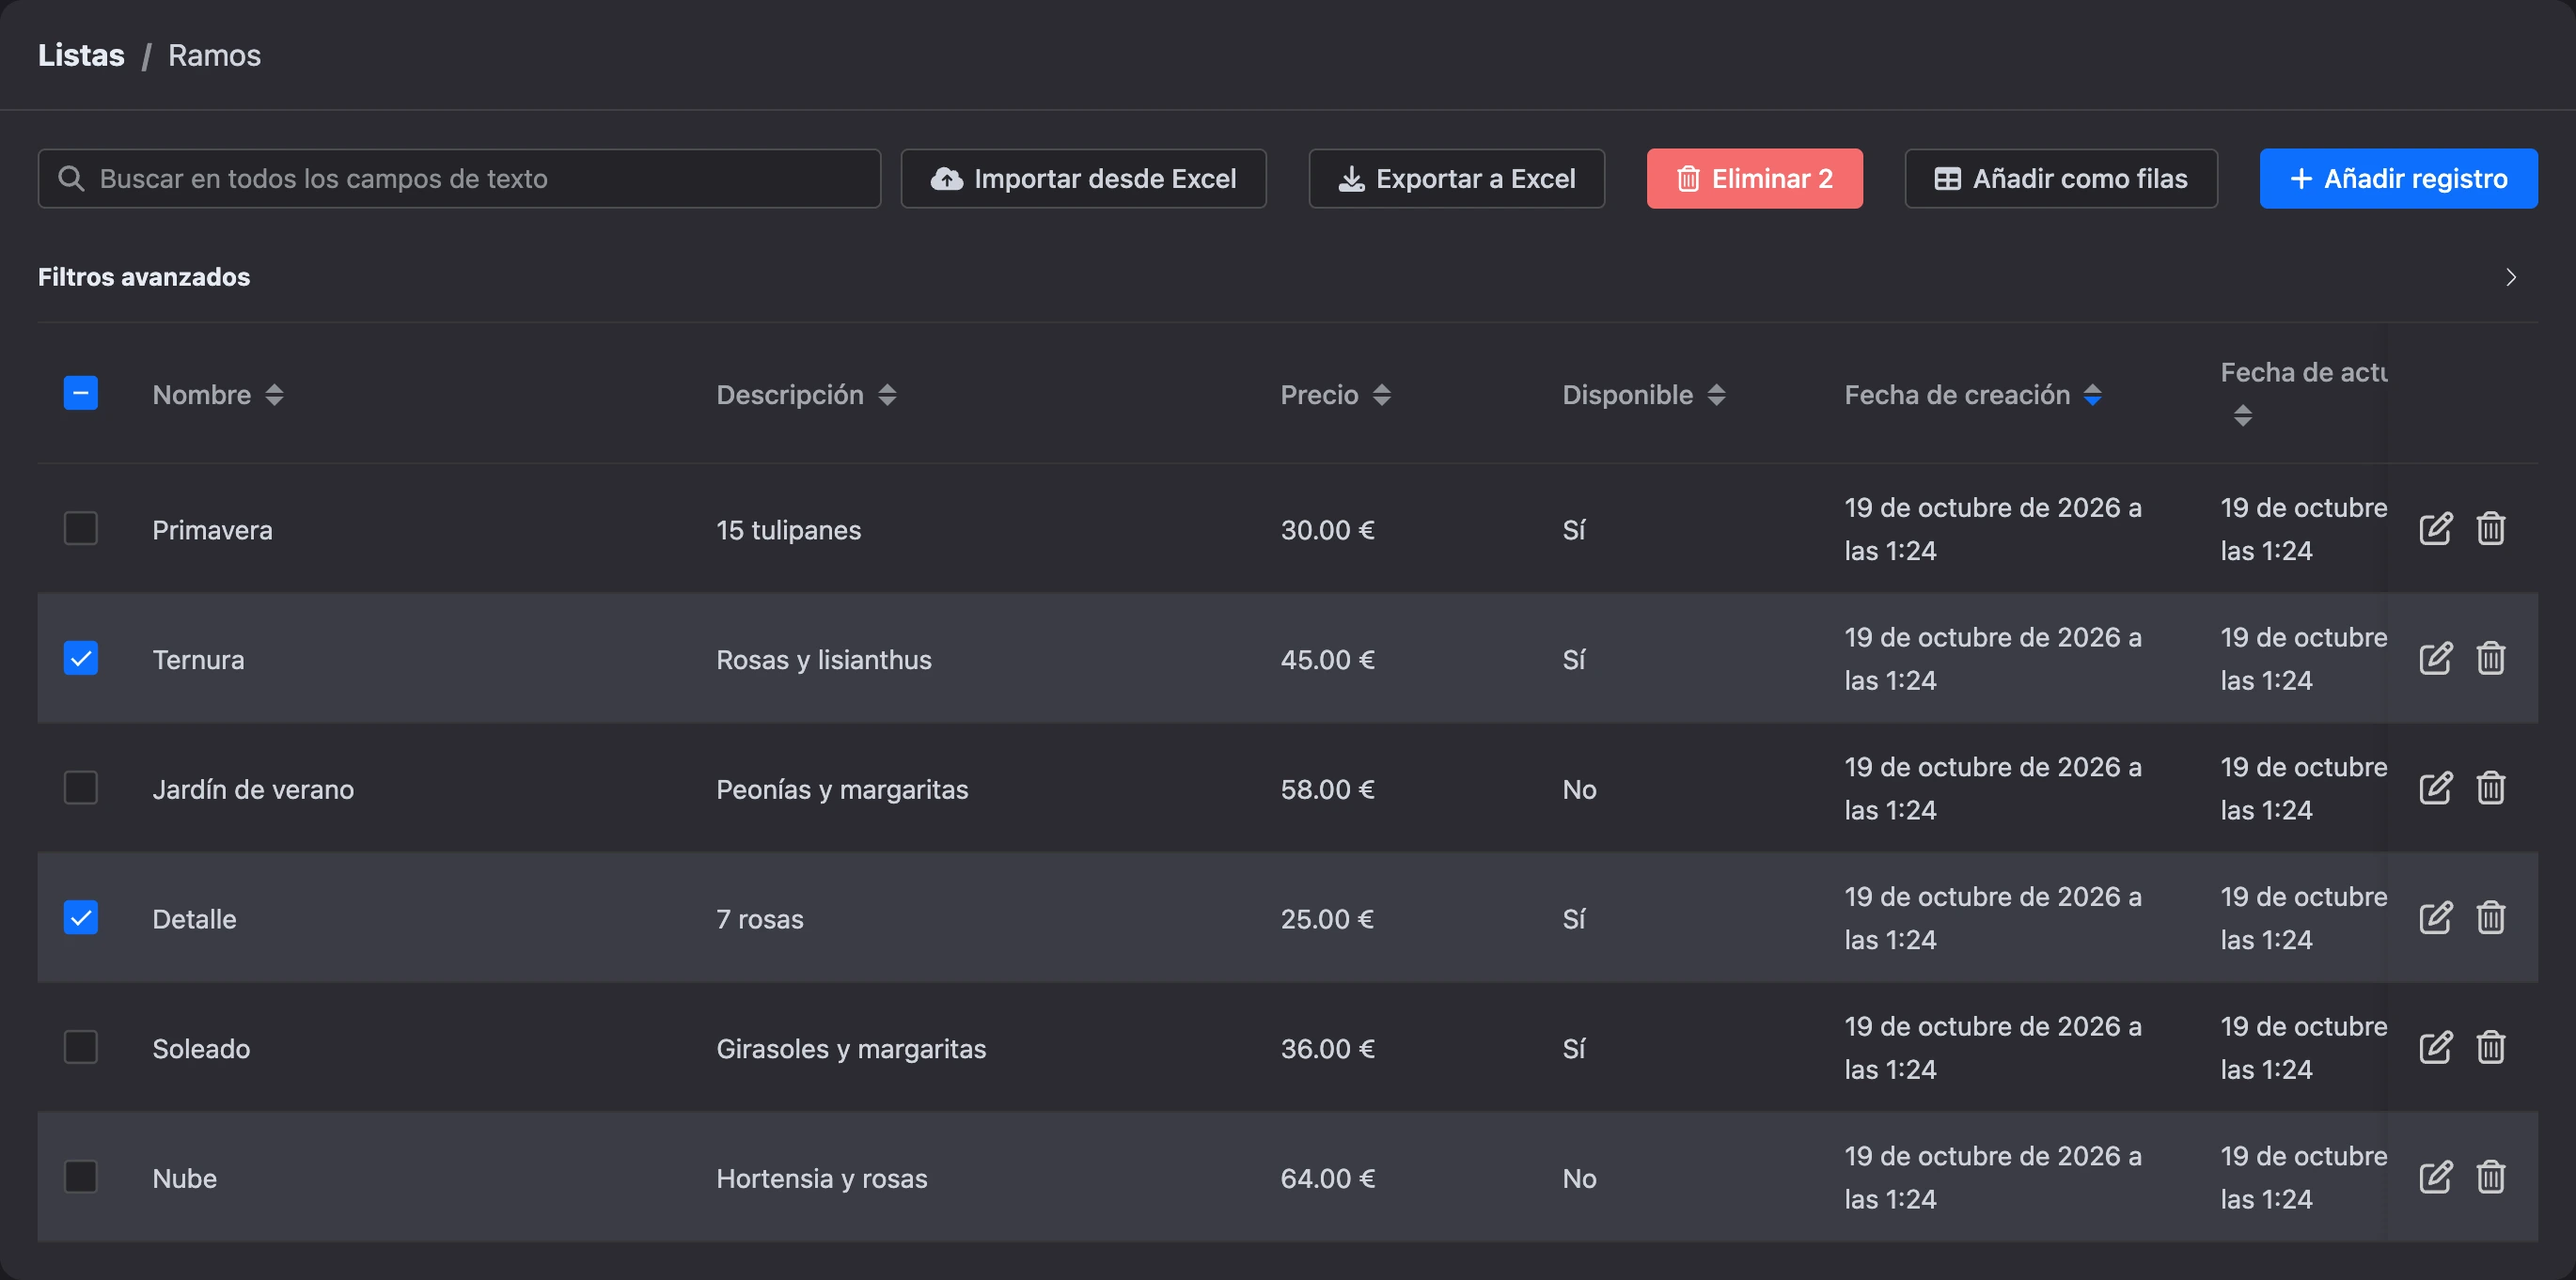
Task: Delete the Jardín de verano row
Action: pos(2490,788)
